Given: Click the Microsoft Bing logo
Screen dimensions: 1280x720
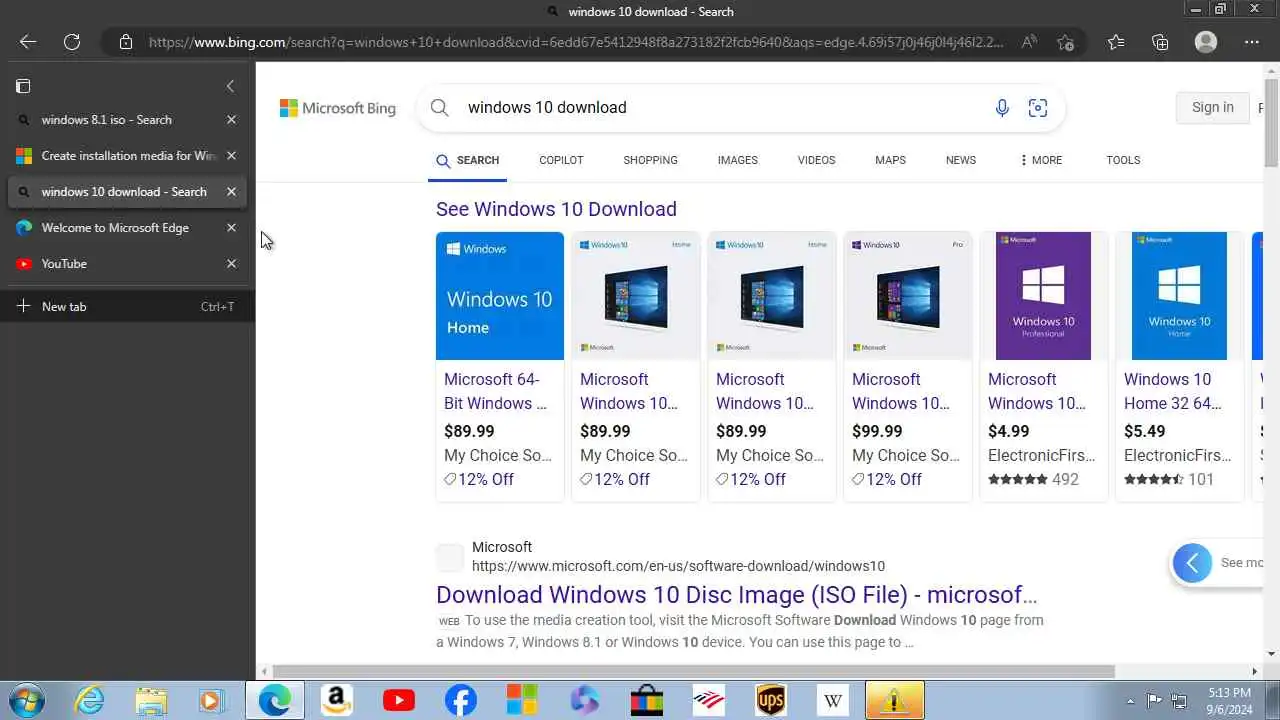Looking at the screenshot, I should pyautogui.click(x=337, y=108).
